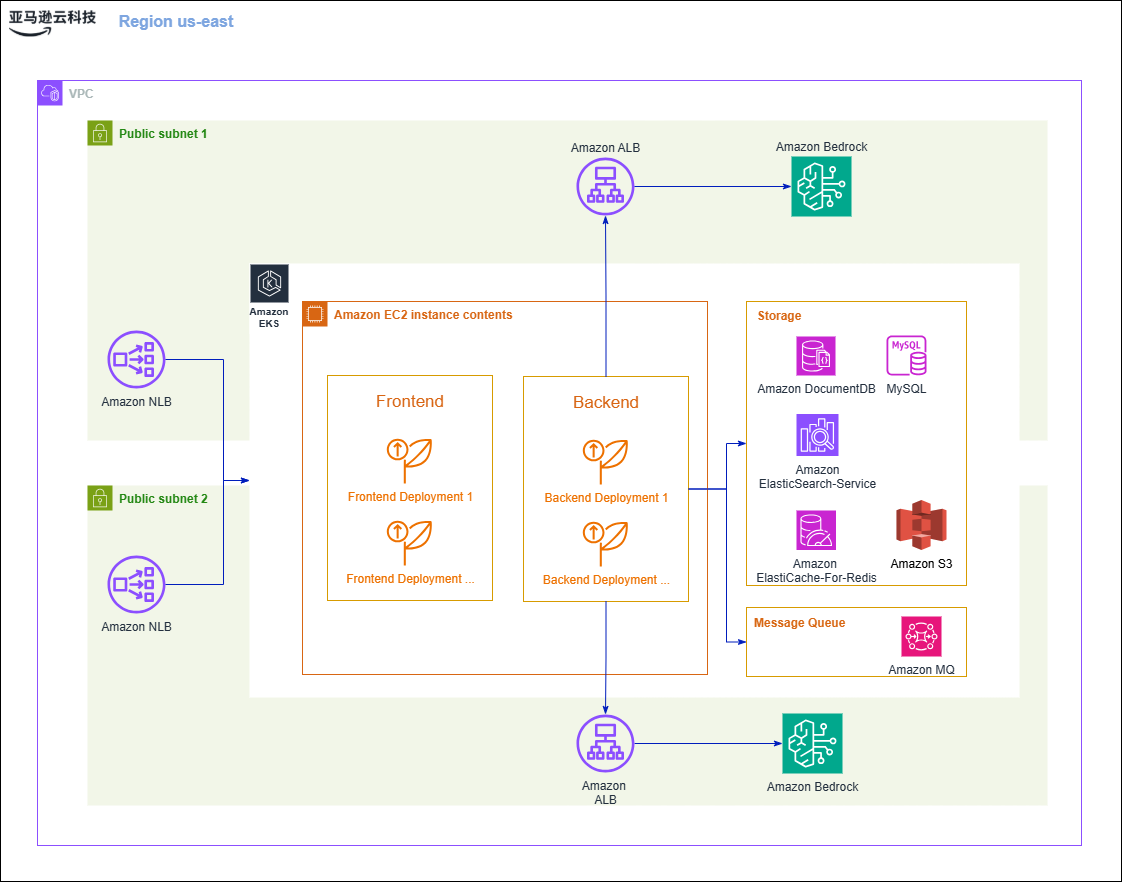Click the lock icon for Public subnet 2

tap(100, 498)
